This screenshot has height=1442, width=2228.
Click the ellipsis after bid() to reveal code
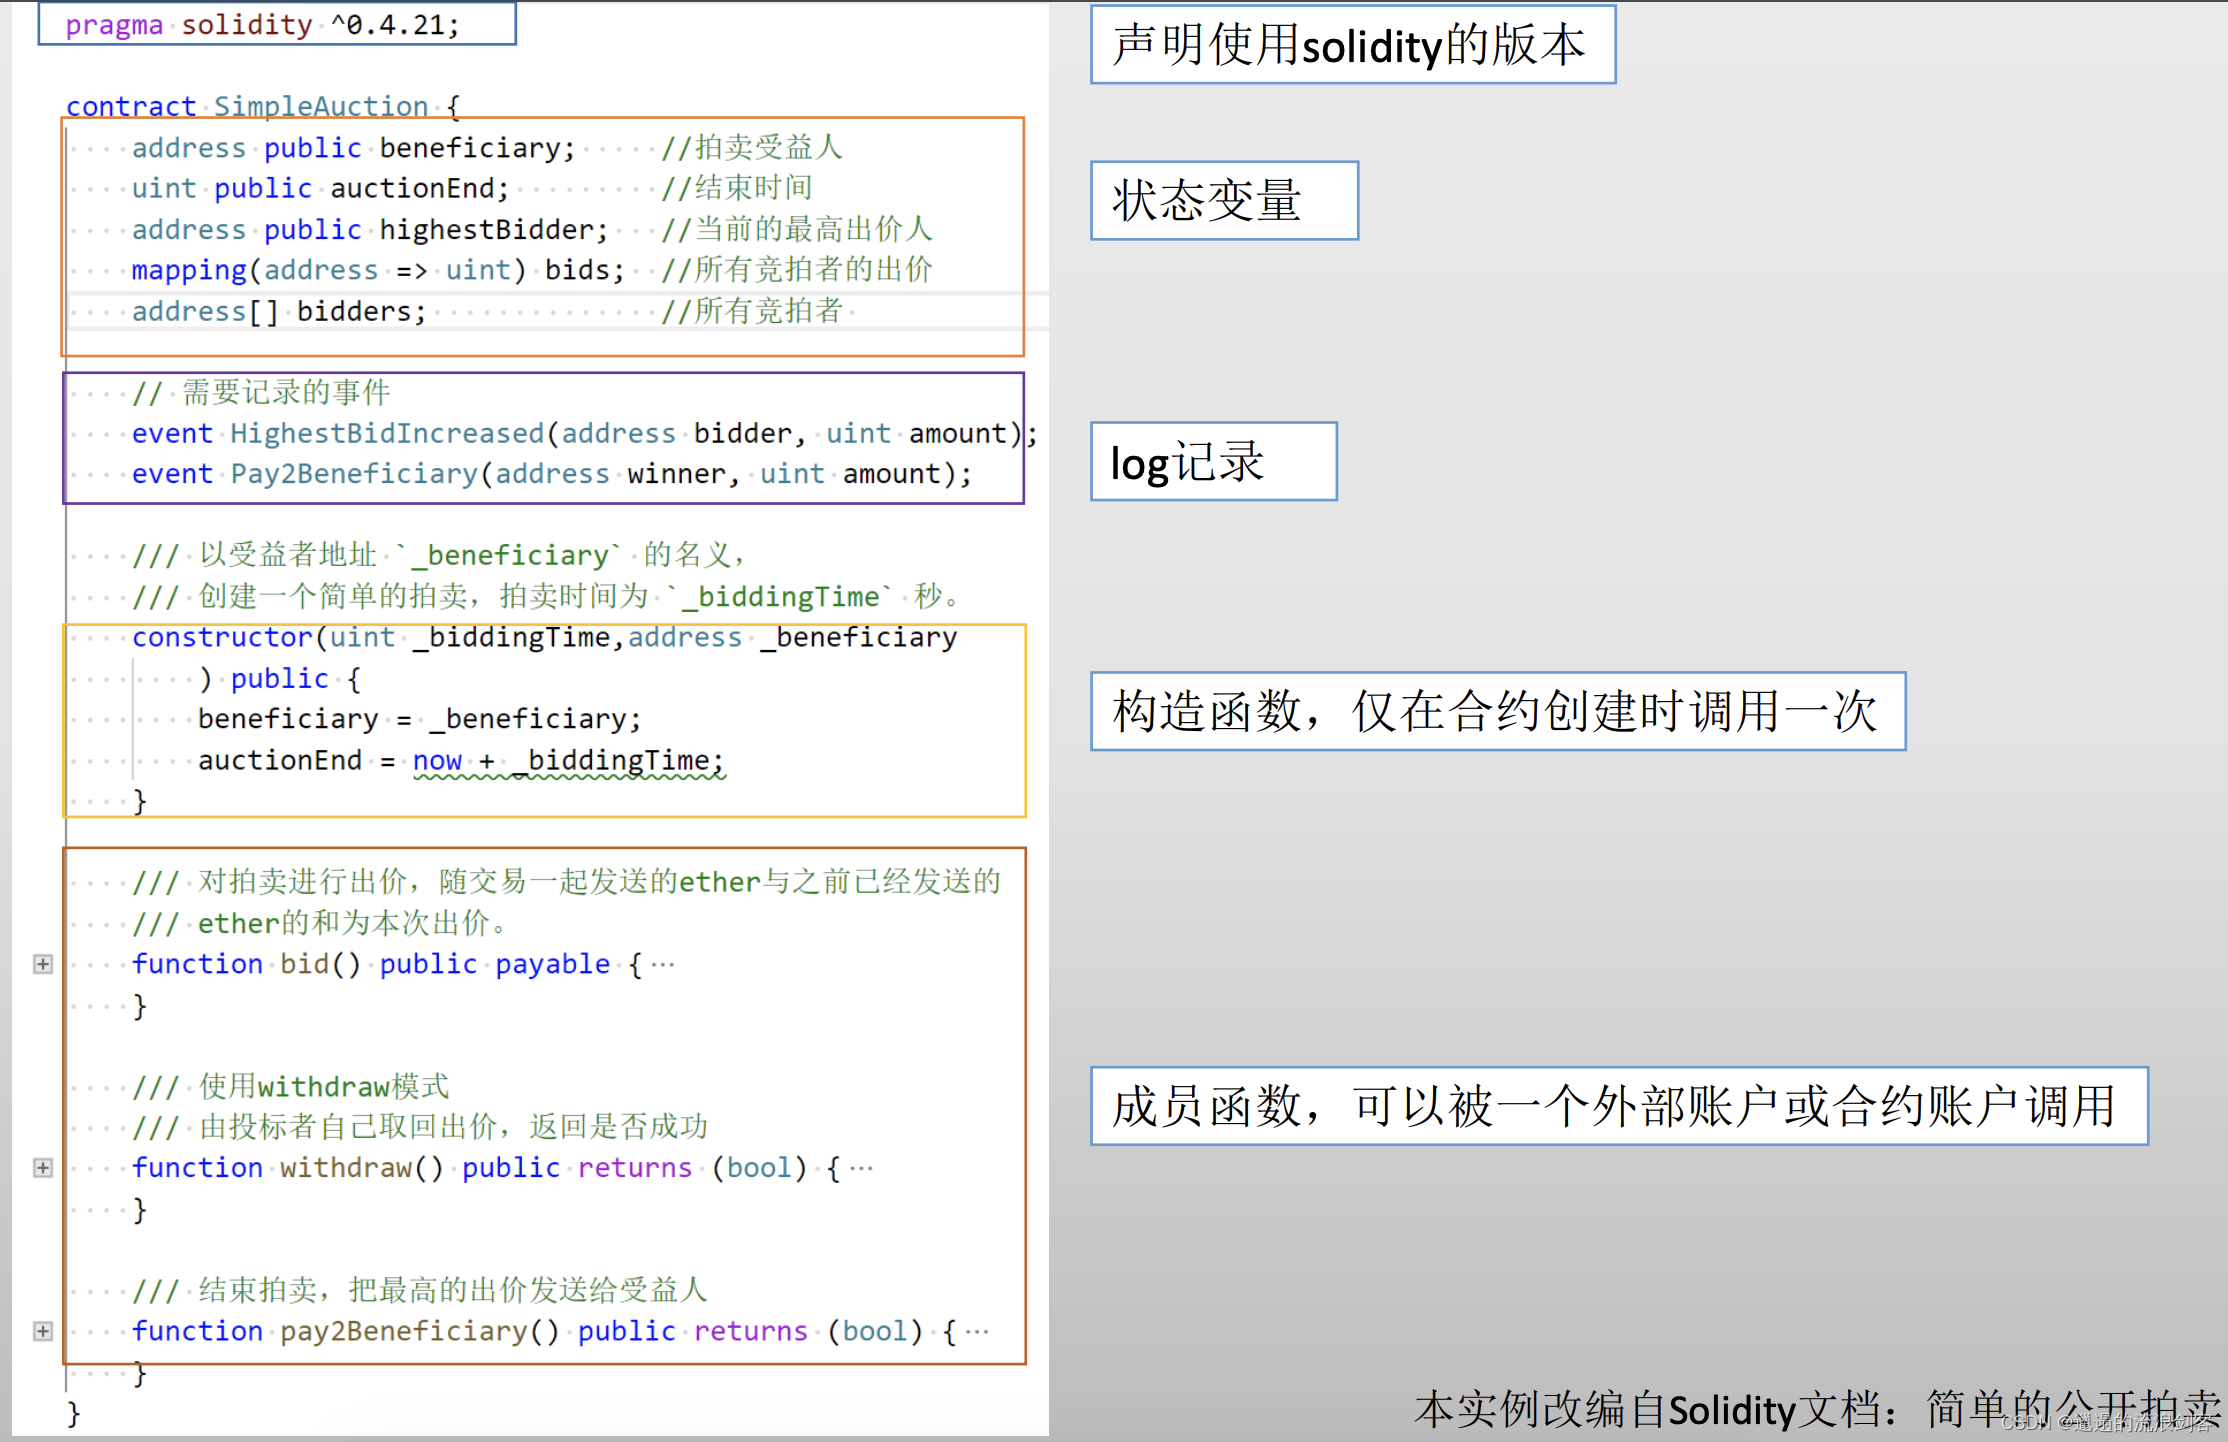[664, 963]
